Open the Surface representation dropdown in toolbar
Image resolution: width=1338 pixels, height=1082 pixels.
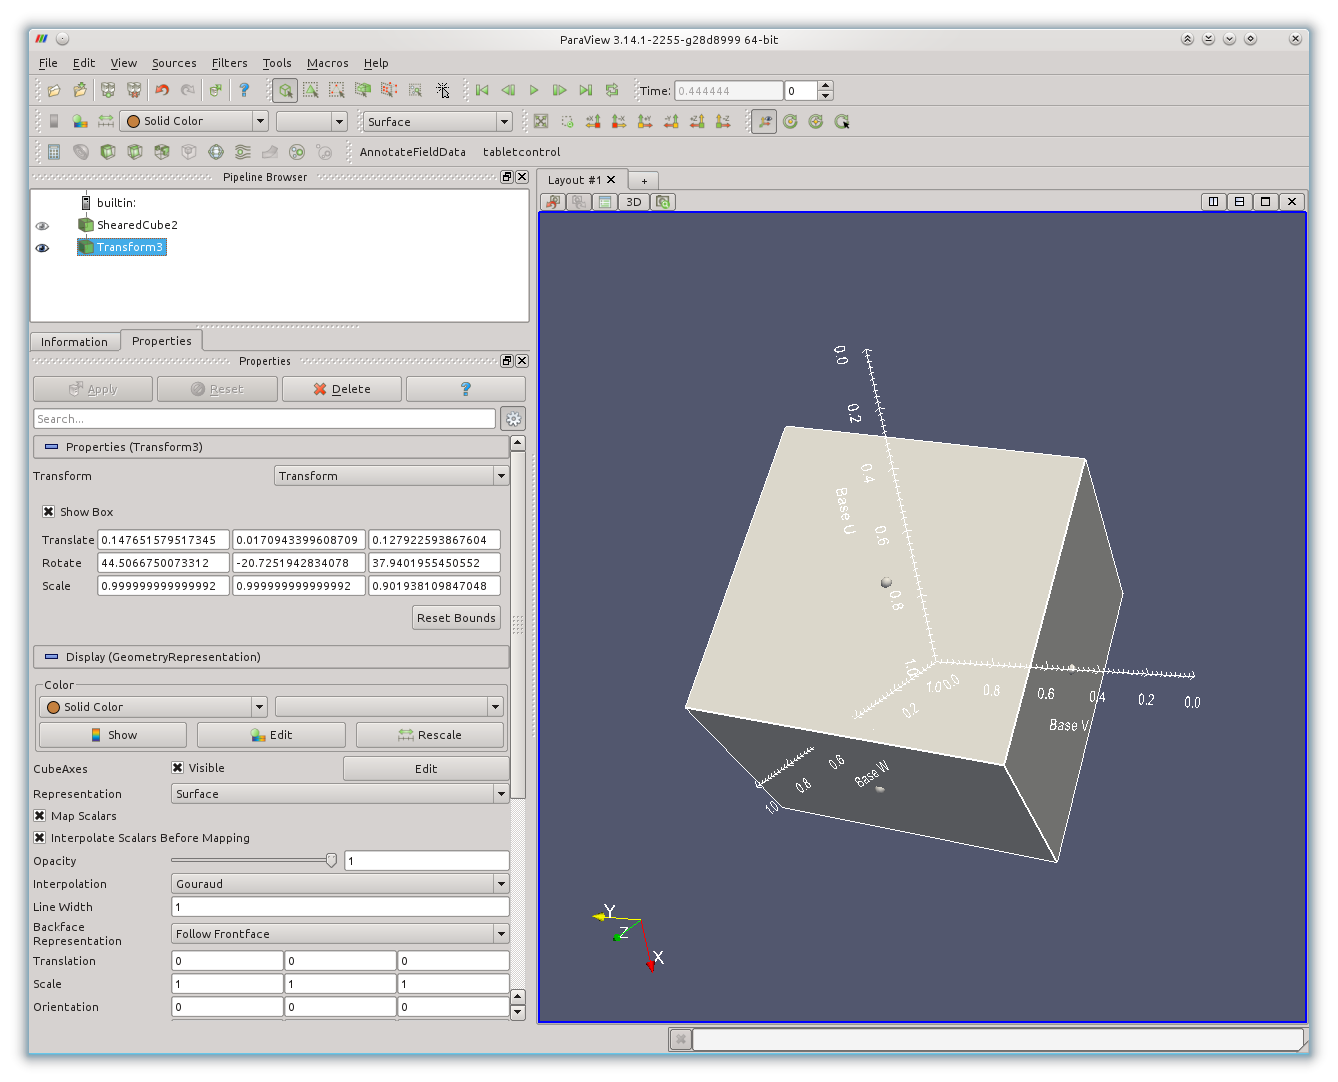pos(438,121)
